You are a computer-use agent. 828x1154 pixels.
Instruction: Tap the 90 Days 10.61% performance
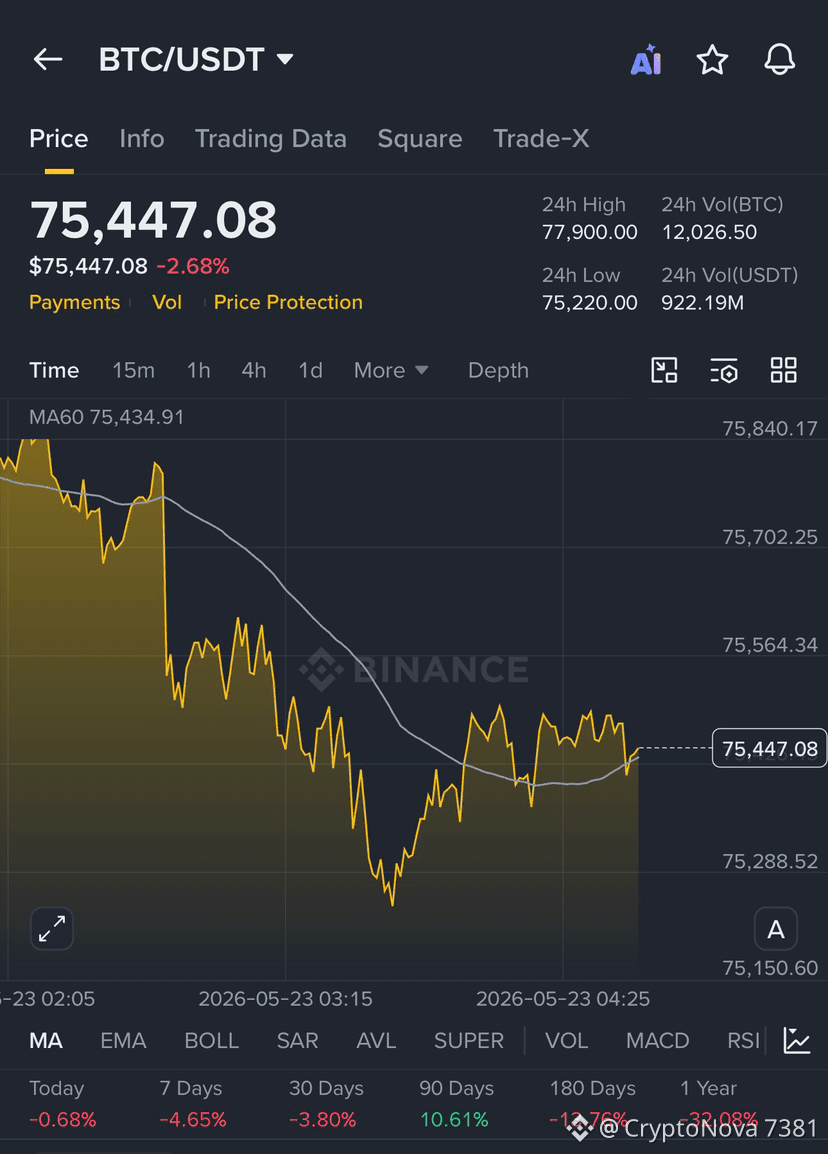pos(456,1104)
